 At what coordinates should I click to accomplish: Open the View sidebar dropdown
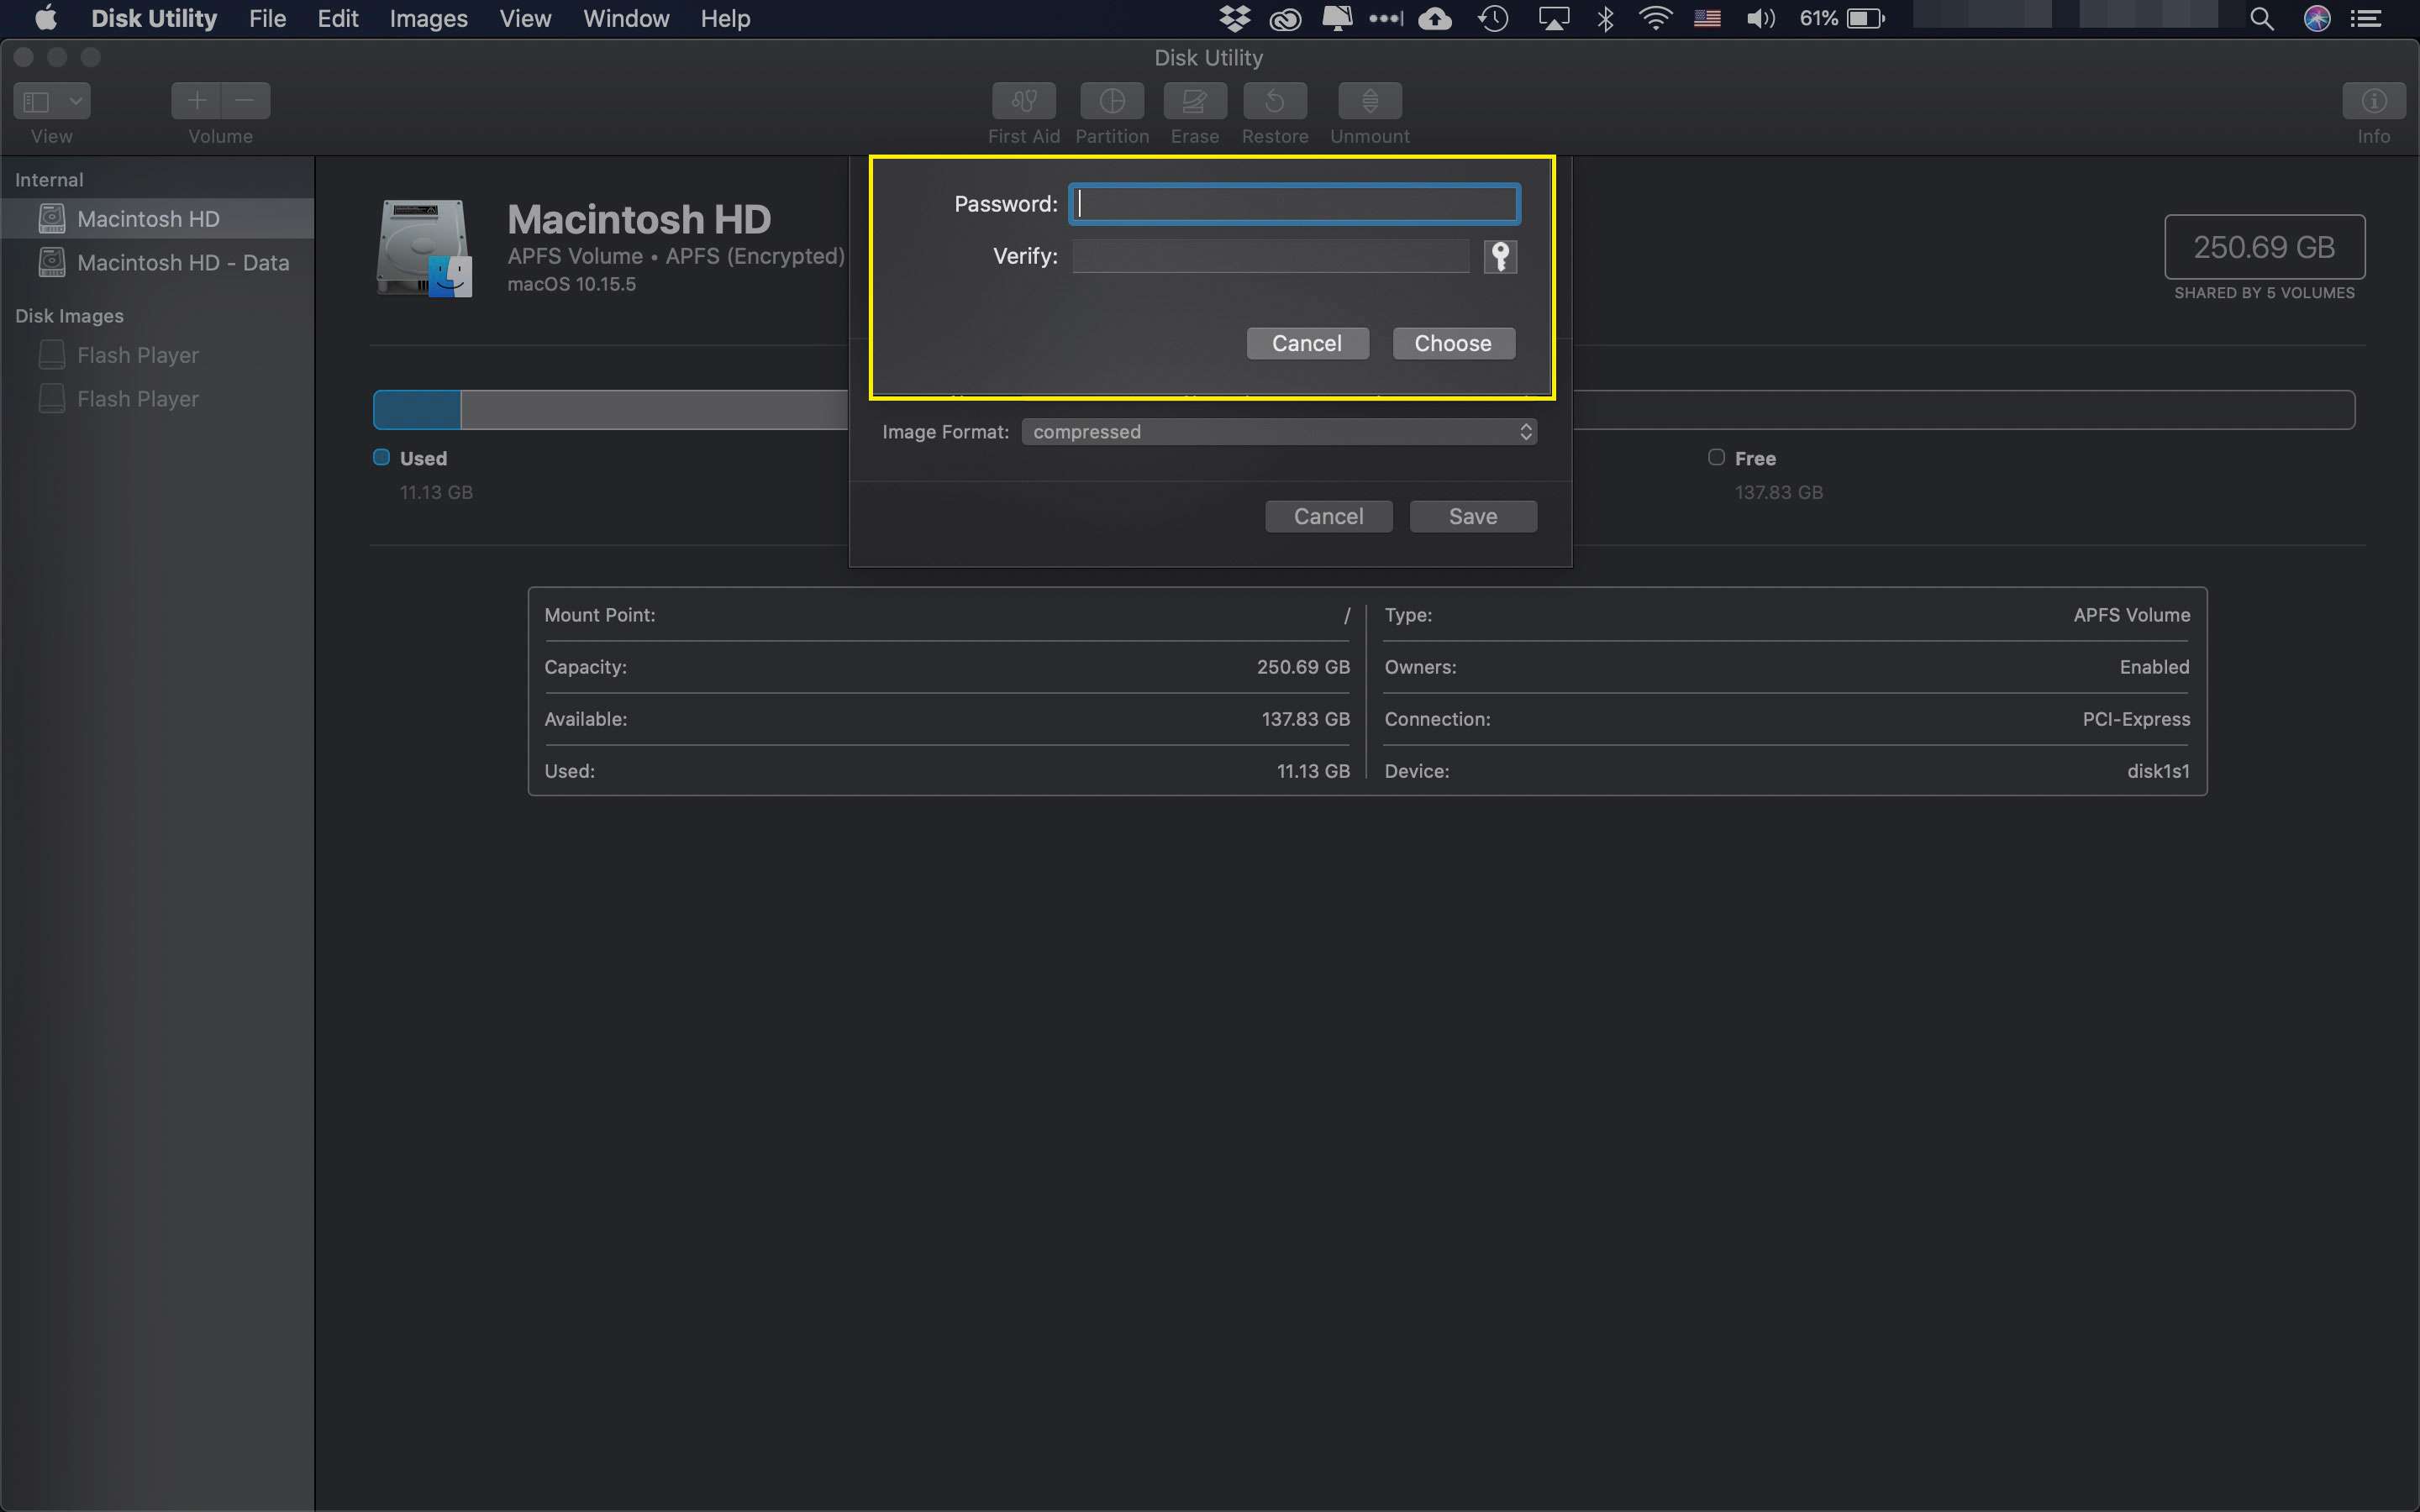pyautogui.click(x=52, y=101)
